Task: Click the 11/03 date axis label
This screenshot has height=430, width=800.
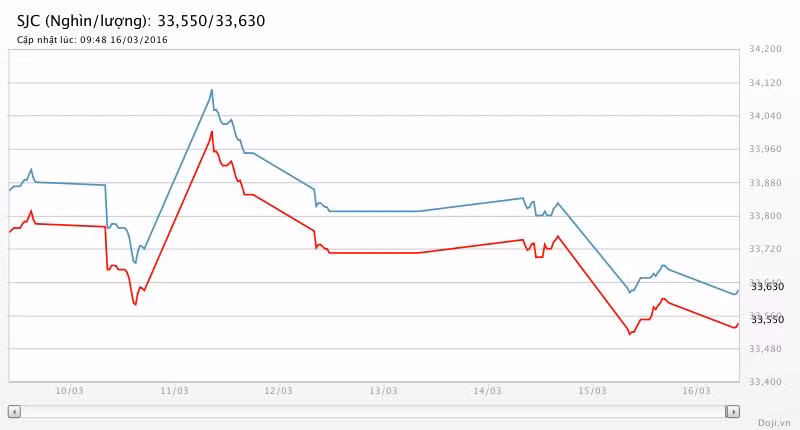Action: click(174, 391)
